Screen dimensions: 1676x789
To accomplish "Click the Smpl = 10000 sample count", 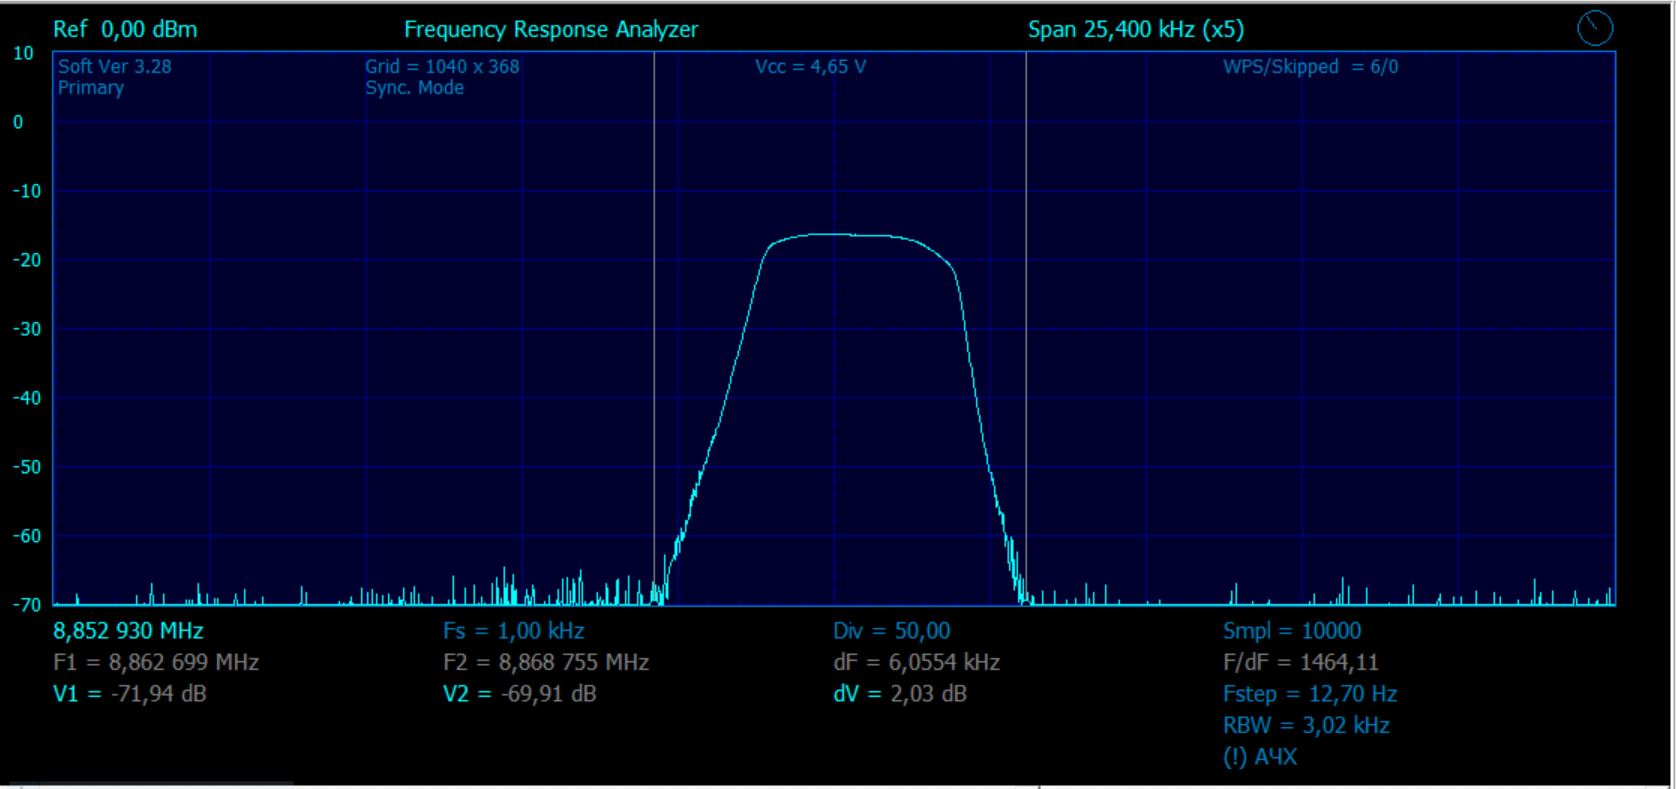I will click(x=1291, y=631).
